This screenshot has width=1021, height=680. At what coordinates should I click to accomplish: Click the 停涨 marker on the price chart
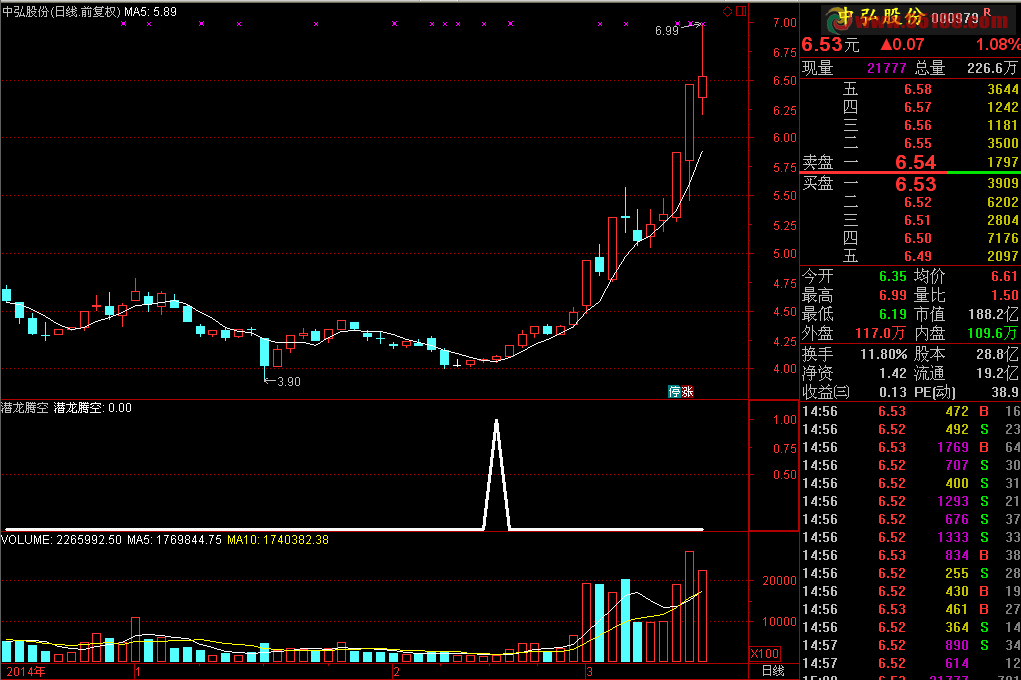[x=681, y=391]
